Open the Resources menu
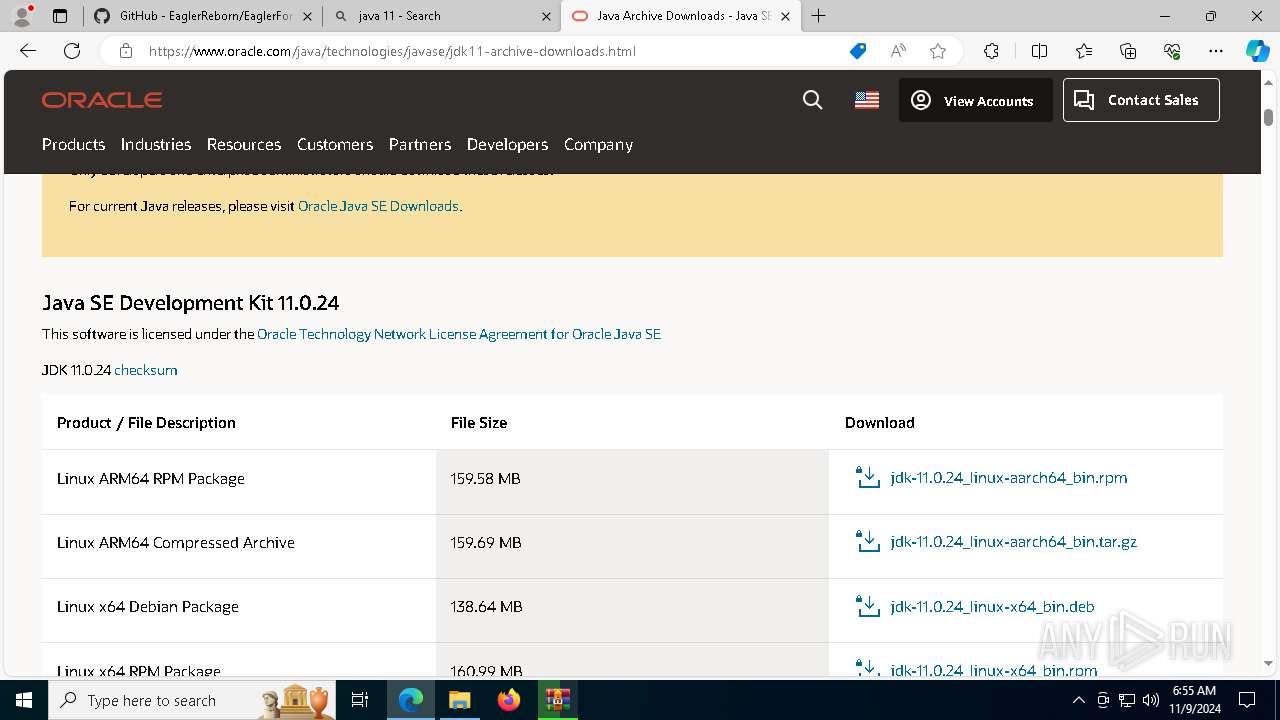The width and height of the screenshot is (1280, 720). tap(244, 144)
